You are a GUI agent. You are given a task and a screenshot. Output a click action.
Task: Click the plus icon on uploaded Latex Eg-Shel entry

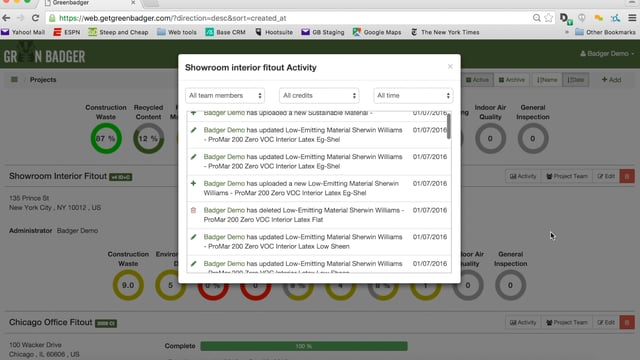click(x=193, y=183)
